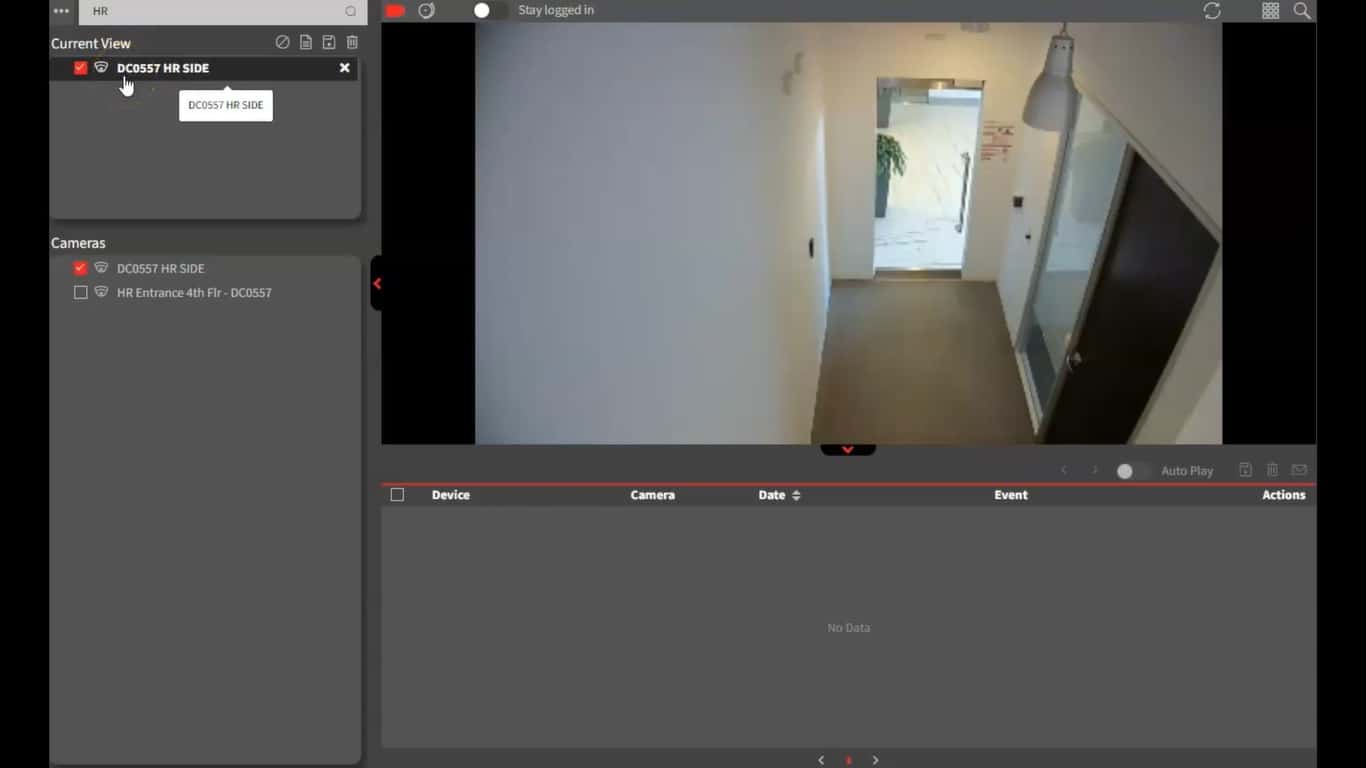Click the trash icon in Current View

click(352, 42)
